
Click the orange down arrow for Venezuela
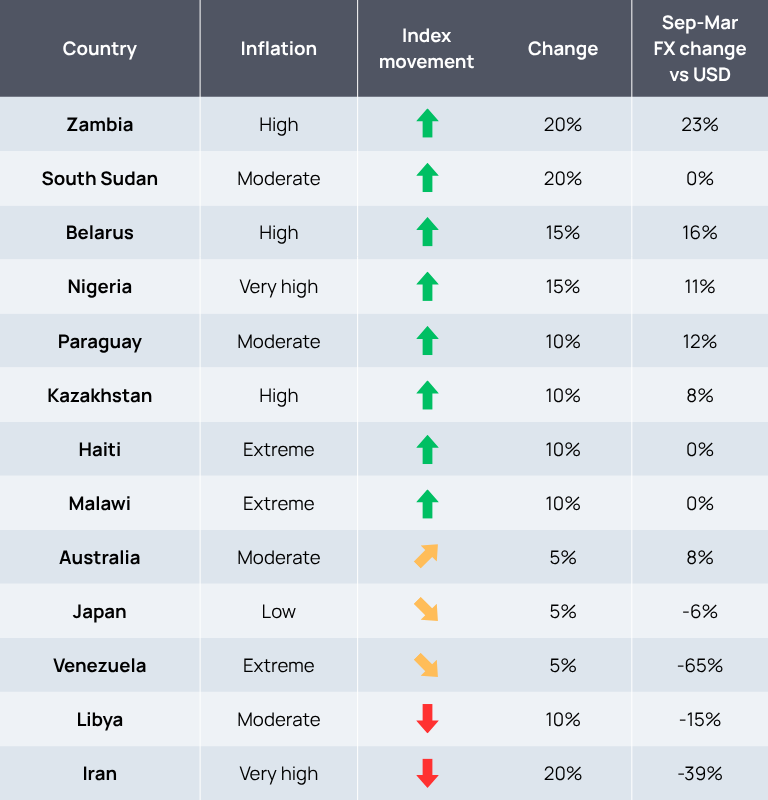tap(427, 665)
